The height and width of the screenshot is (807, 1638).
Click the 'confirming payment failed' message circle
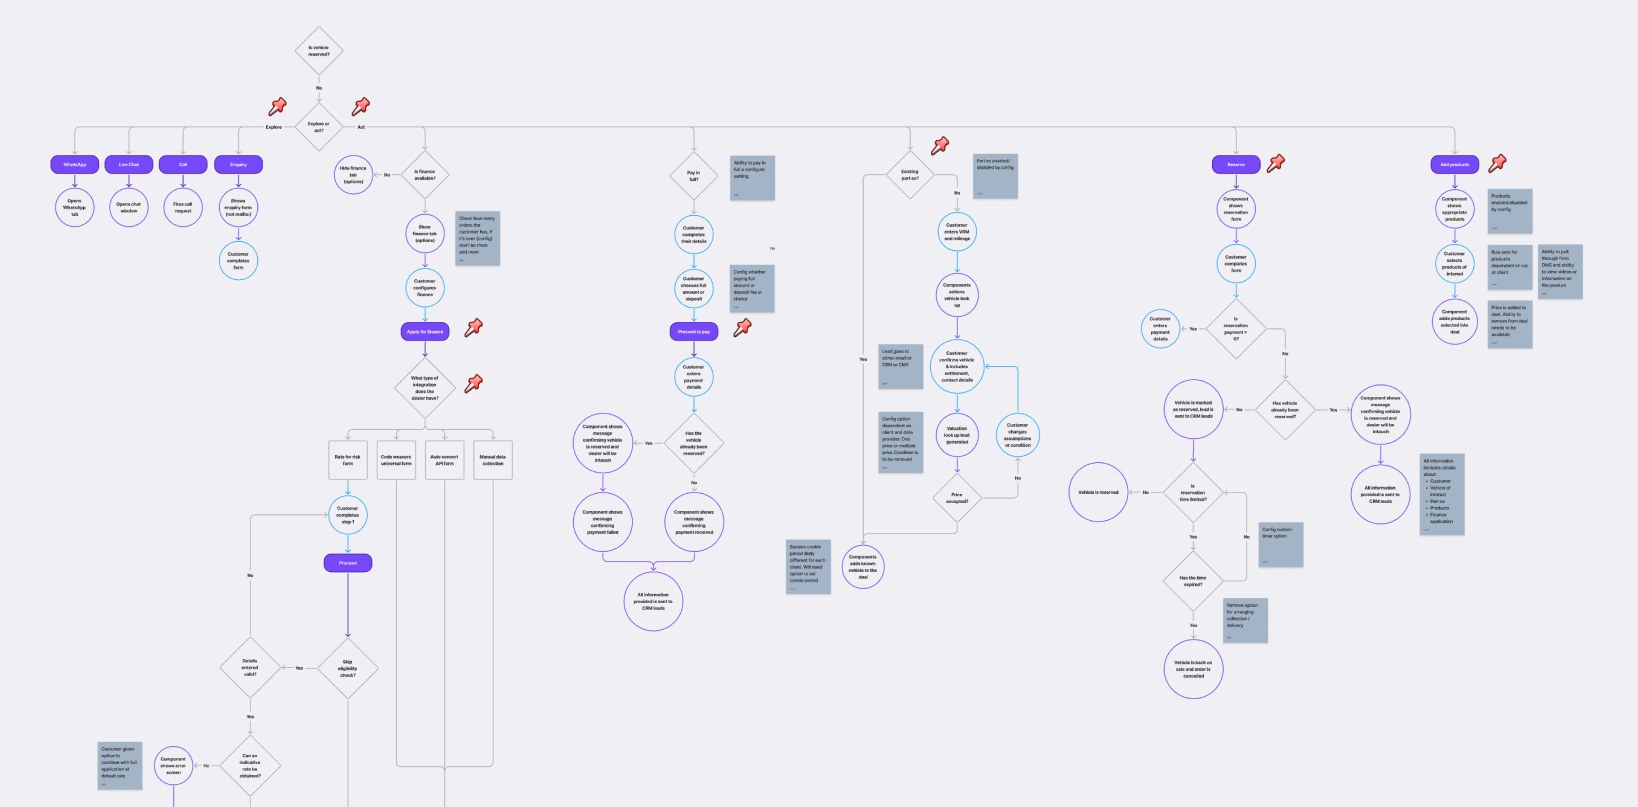[603, 522]
